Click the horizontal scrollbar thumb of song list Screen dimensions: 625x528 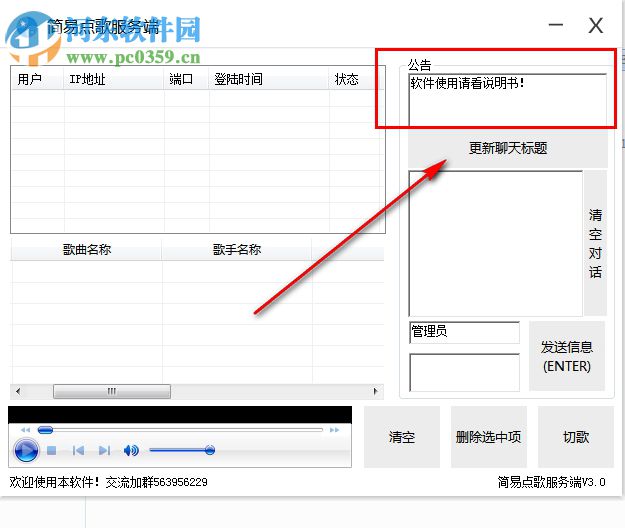112,391
